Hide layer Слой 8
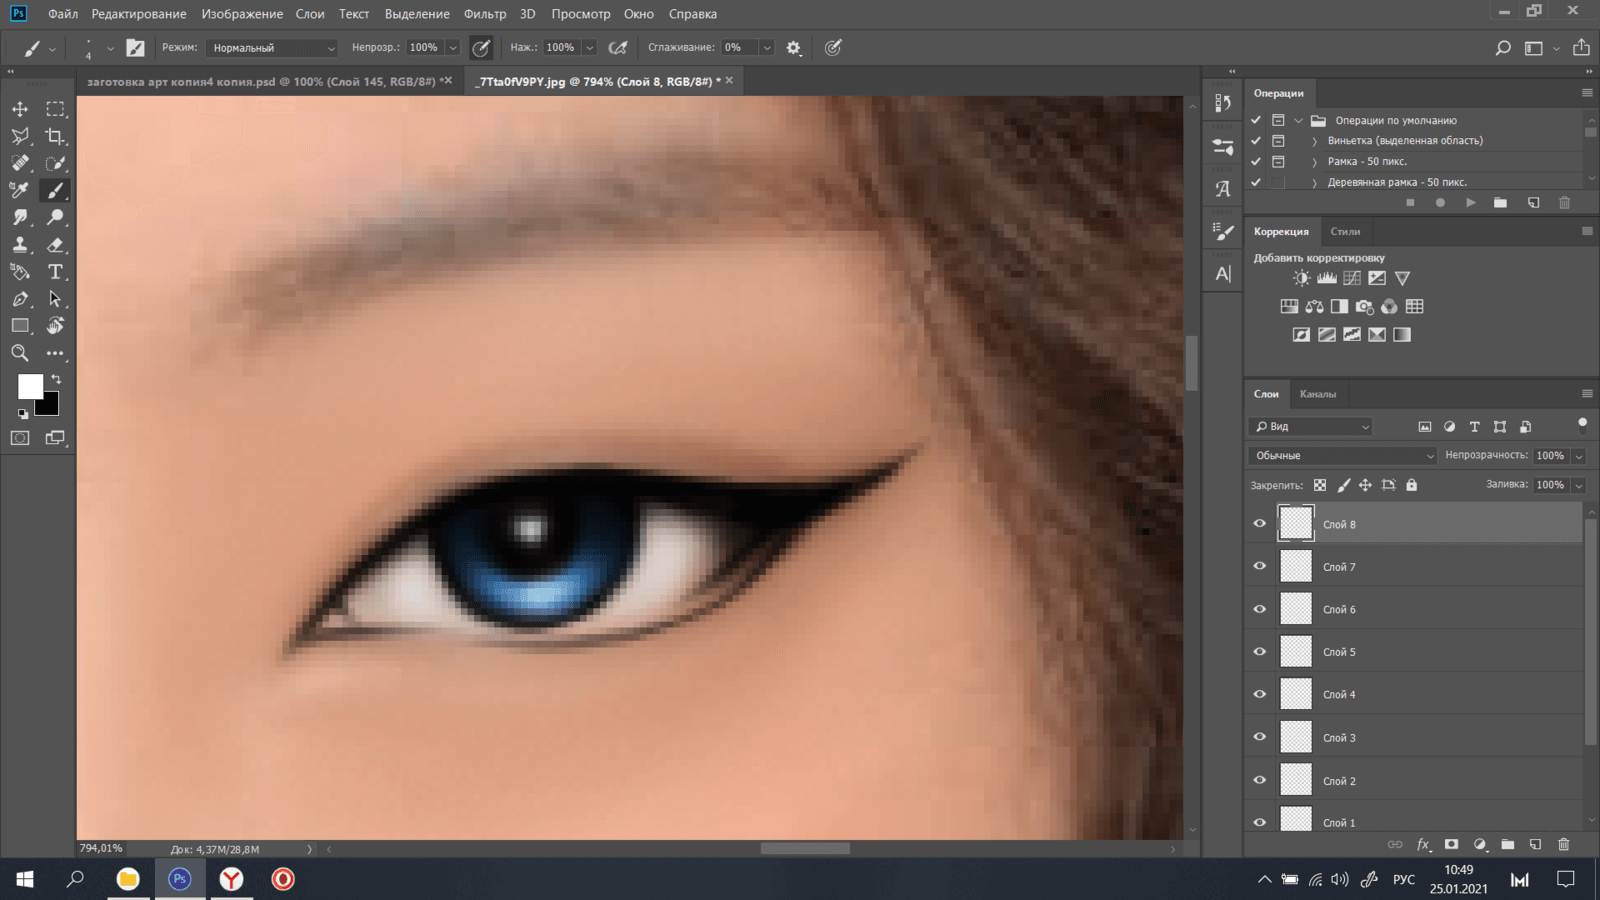 (x=1260, y=523)
